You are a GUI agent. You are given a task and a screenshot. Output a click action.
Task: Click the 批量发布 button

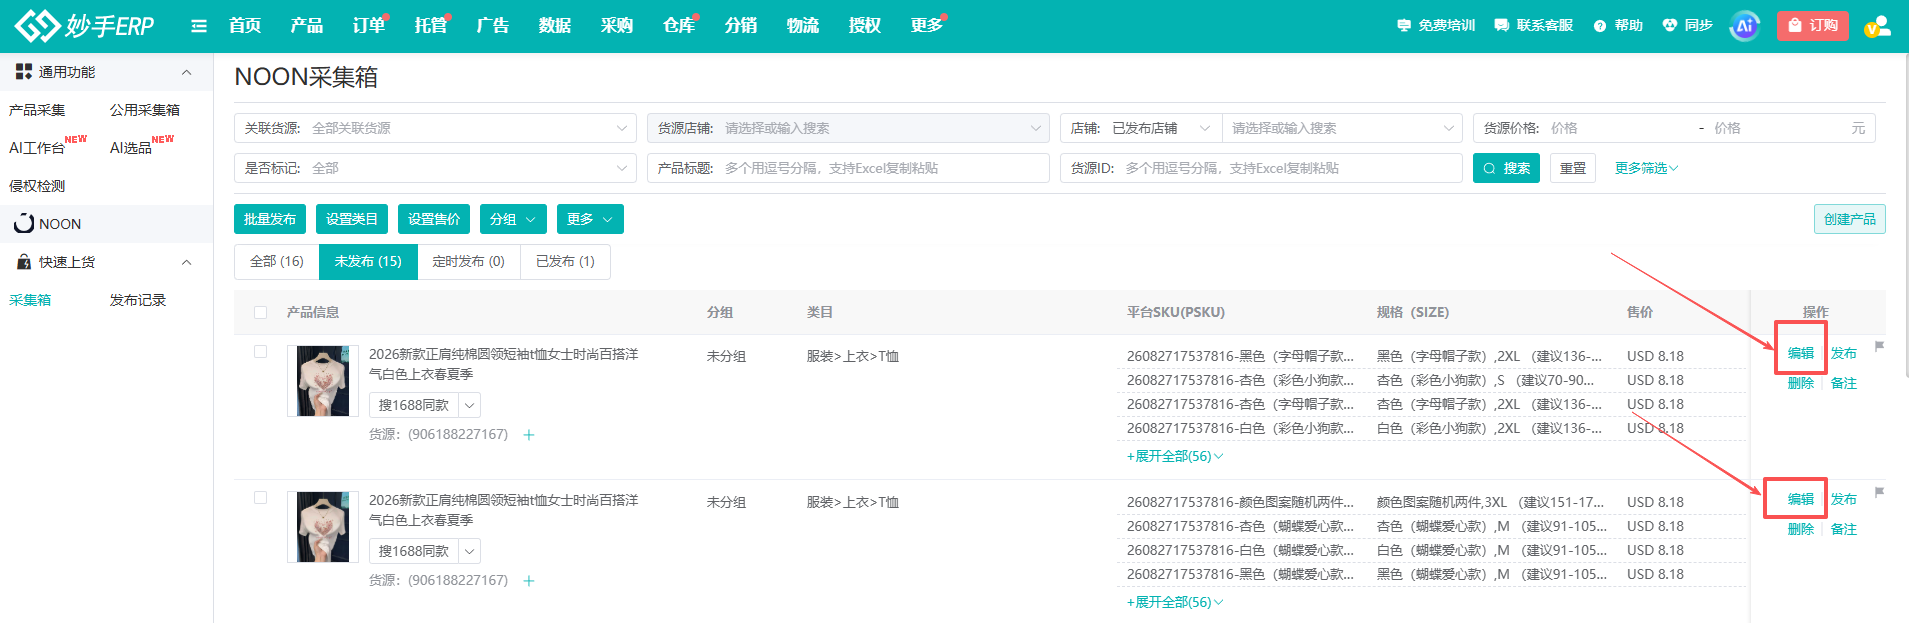[x=270, y=219]
